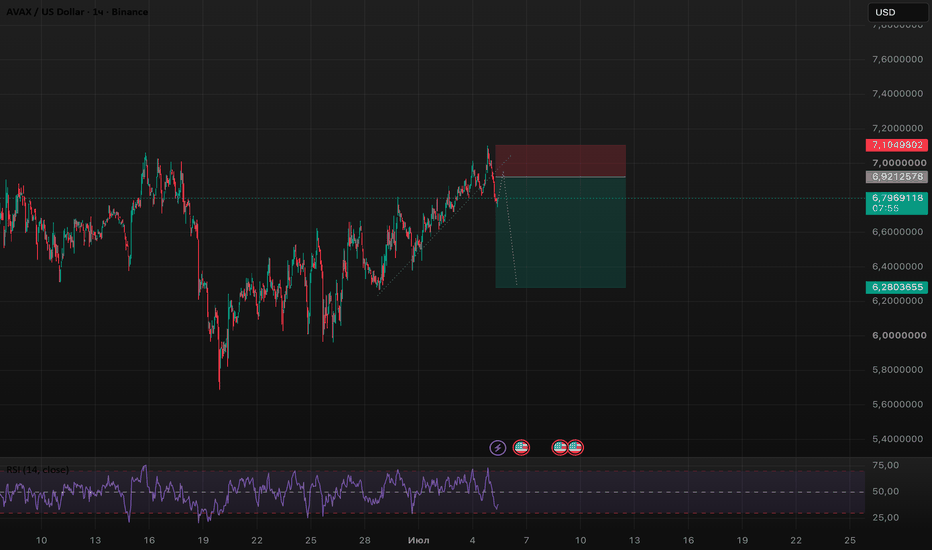The width and height of the screenshot is (932, 550).
Task: Open the purple lightning event icon
Action: [x=498, y=447]
